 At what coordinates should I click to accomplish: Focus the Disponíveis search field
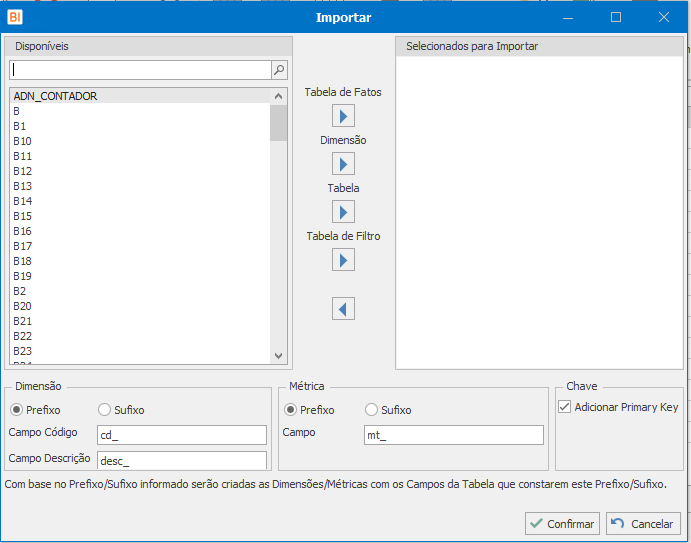tap(140, 70)
